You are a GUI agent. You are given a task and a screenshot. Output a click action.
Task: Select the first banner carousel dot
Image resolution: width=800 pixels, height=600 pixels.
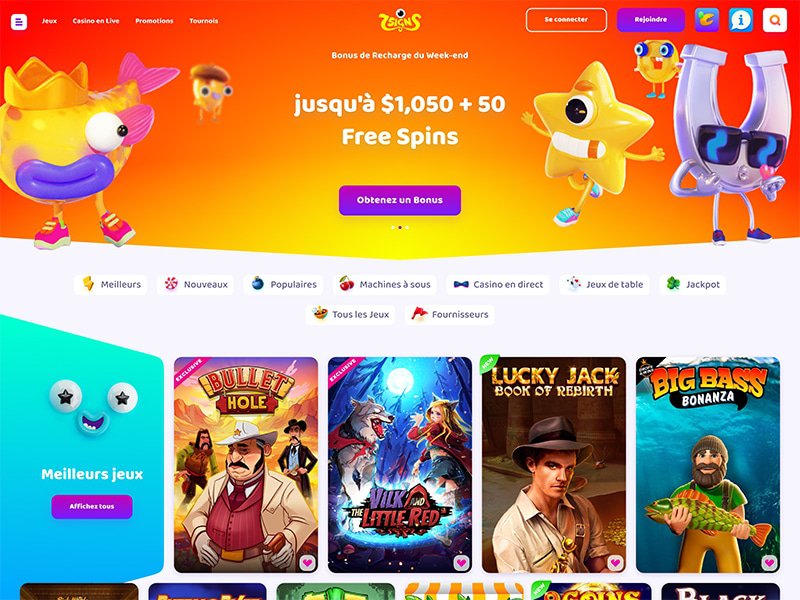393,228
